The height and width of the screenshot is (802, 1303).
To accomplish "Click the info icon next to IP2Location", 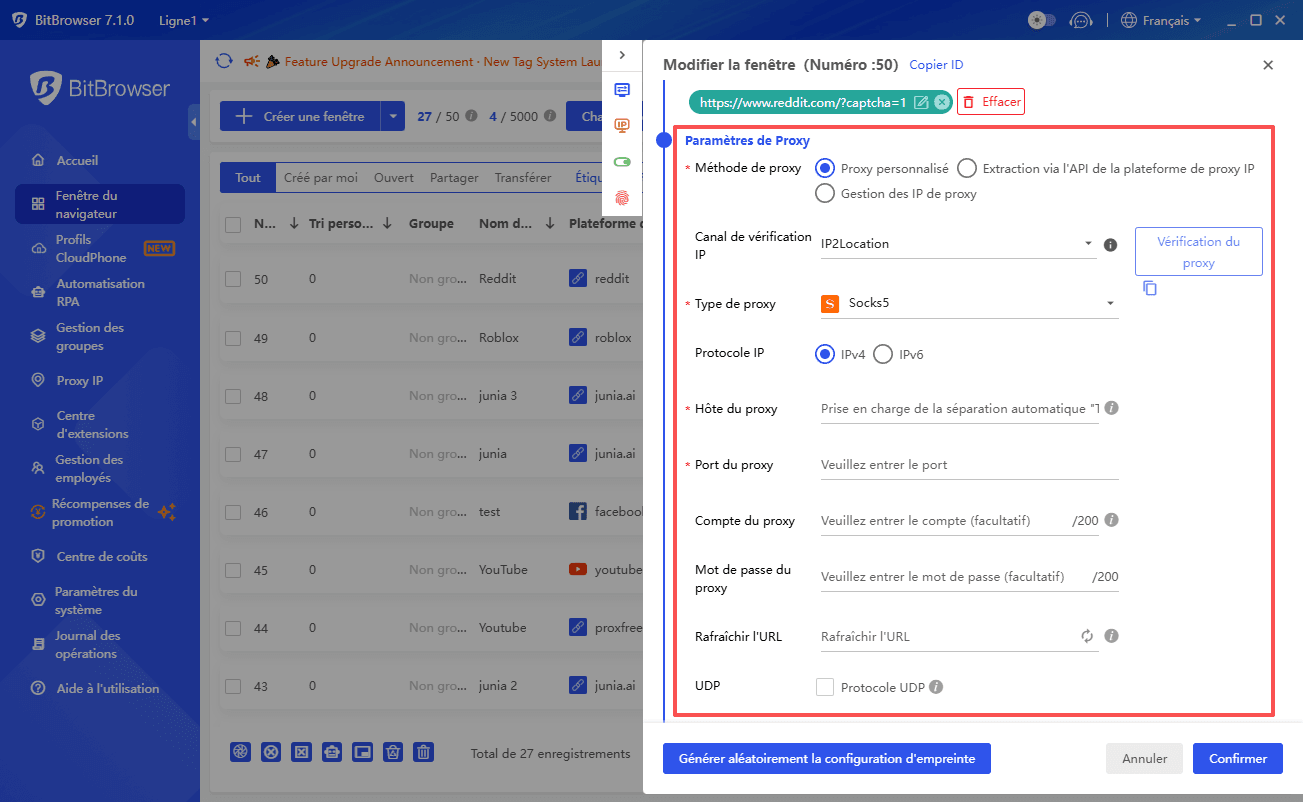I will click(1110, 245).
